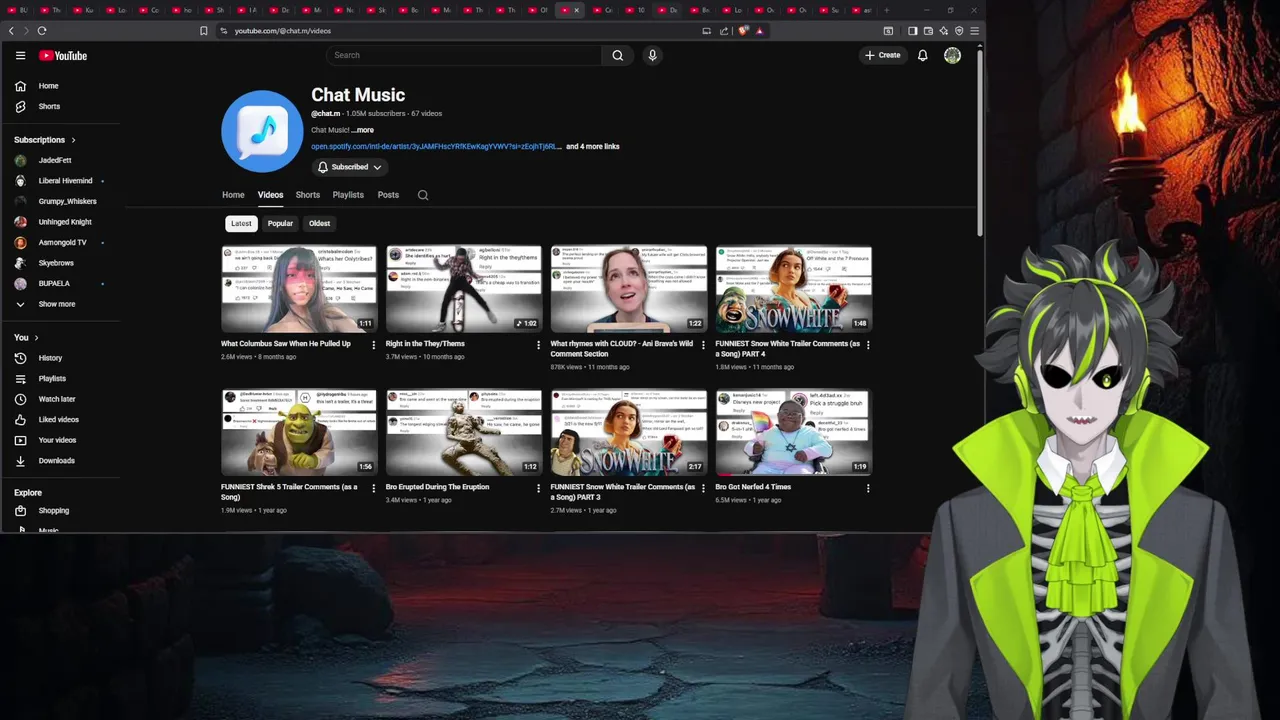Open a new browser tab with the plus button
Screen dimensions: 1280x720
(886, 10)
